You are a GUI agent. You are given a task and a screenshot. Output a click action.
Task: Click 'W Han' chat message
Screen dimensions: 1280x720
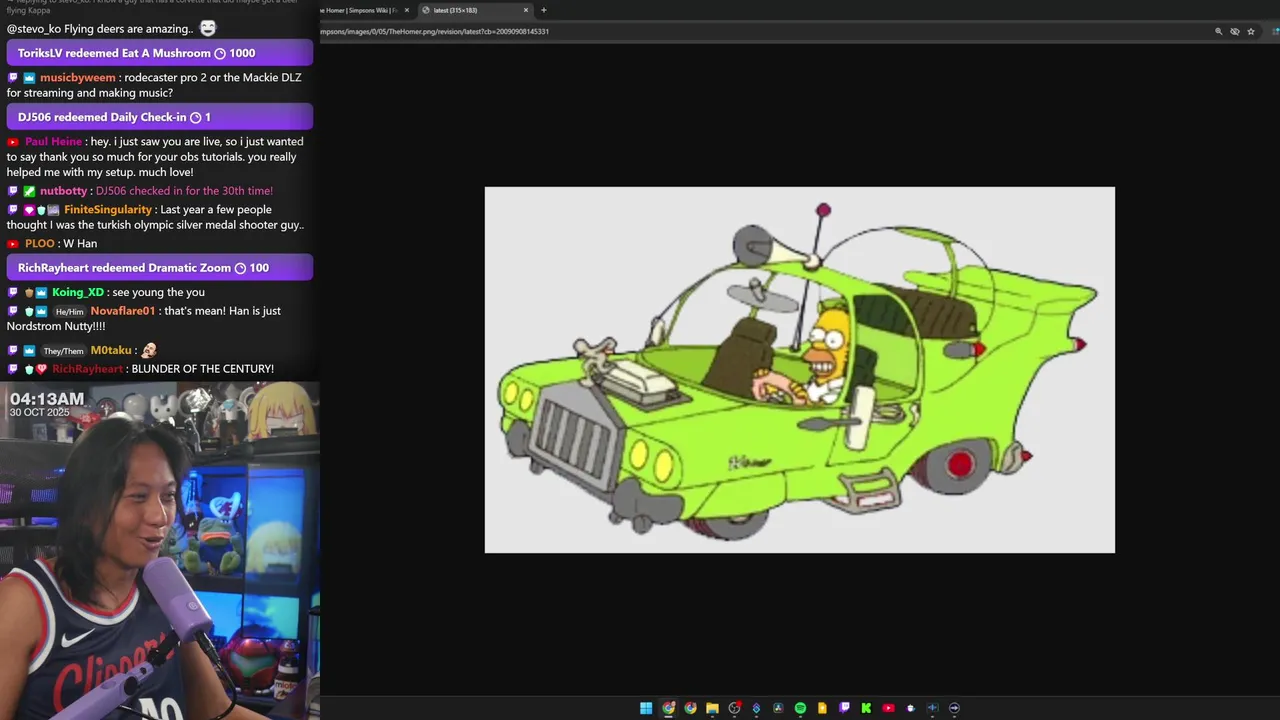click(80, 243)
